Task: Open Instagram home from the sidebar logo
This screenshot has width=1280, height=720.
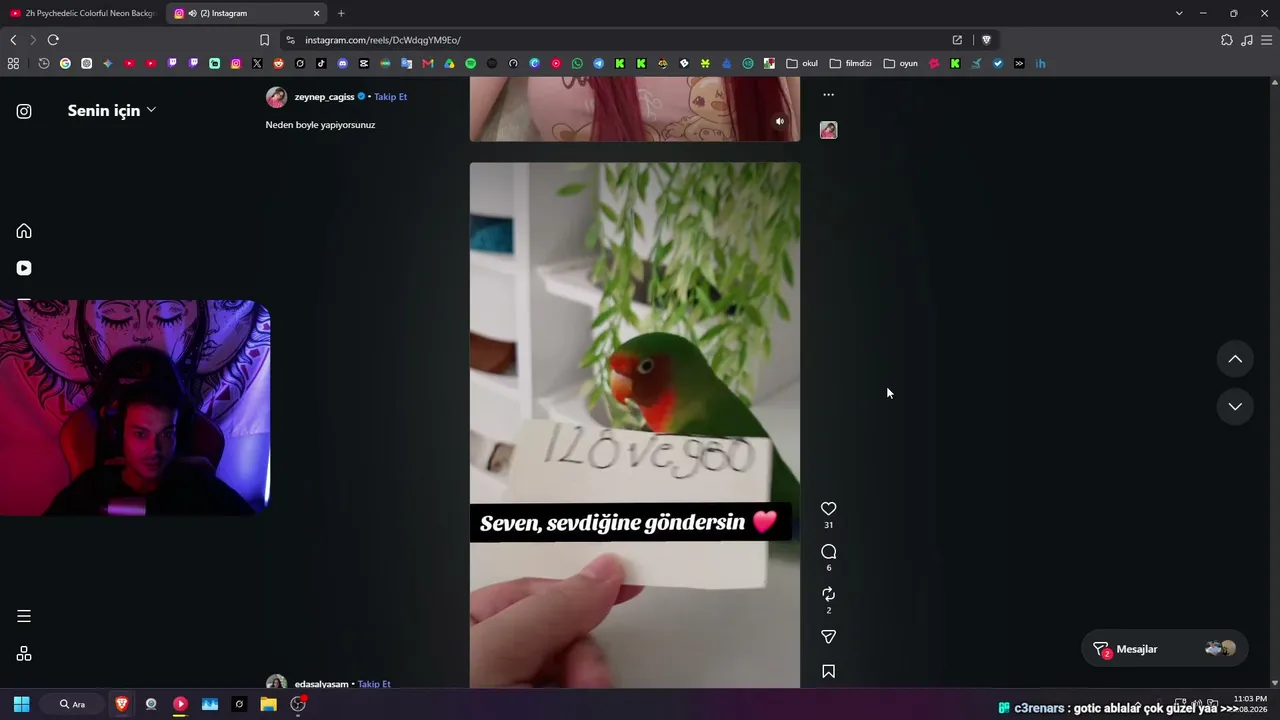Action: 24,111
